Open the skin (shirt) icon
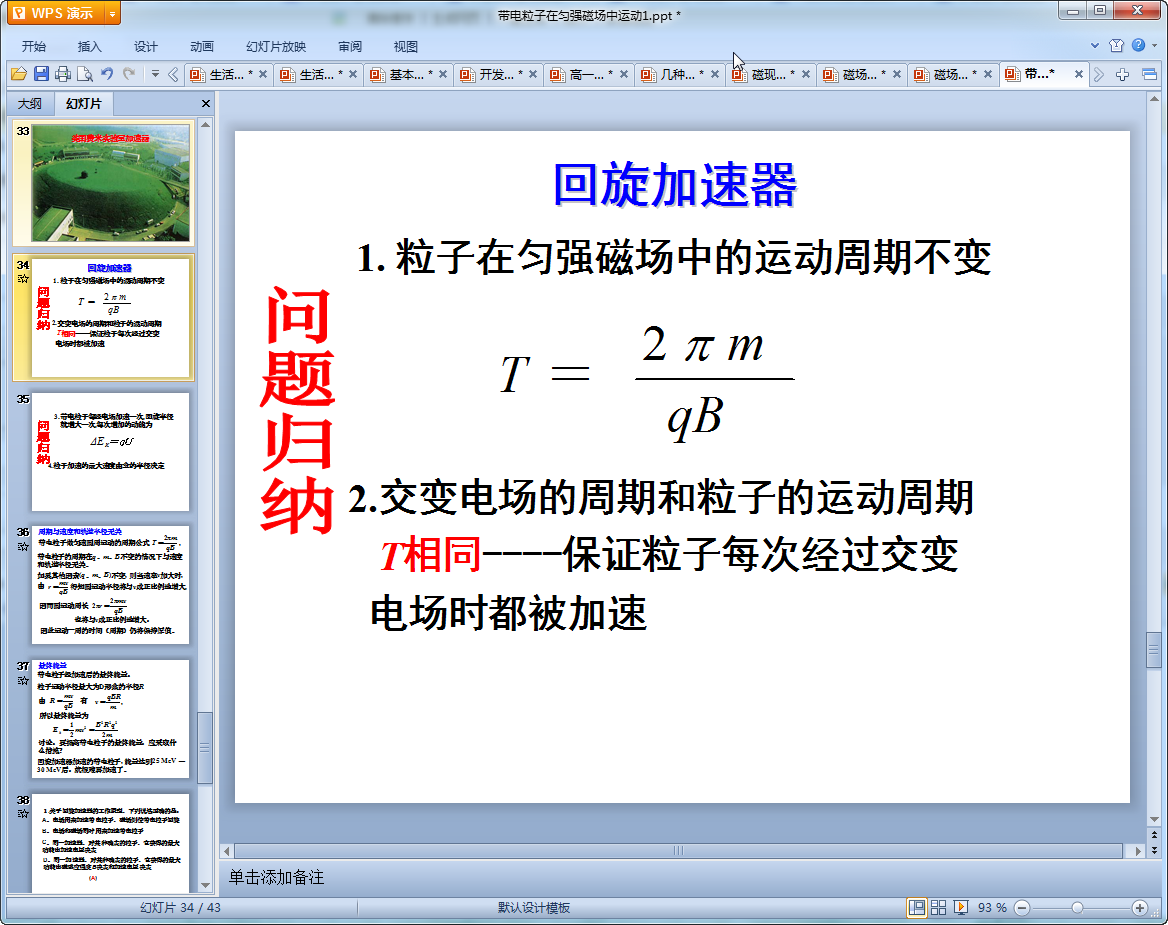Viewport: 1168px width, 925px height. pos(1116,45)
